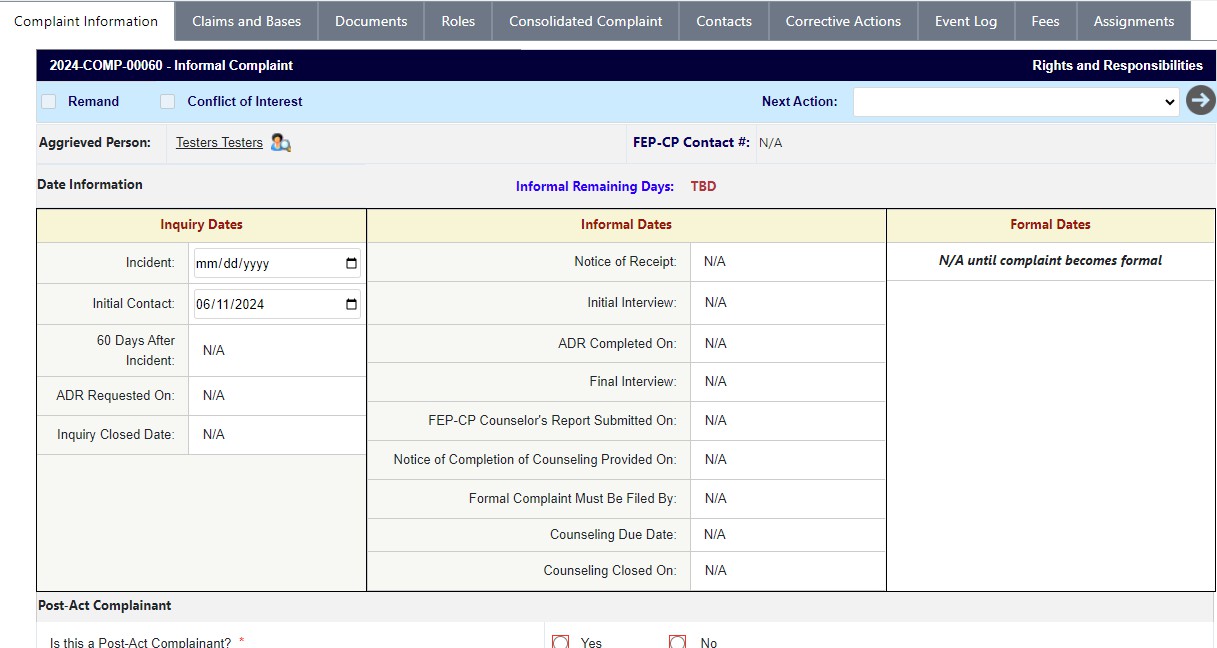Click the Initial Interview label
This screenshot has width=1217, height=648.
pos(632,302)
